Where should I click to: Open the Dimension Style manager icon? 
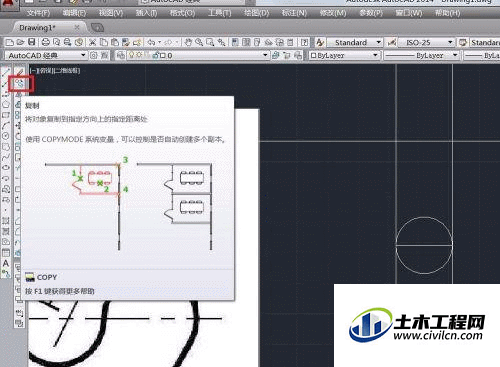click(392, 42)
